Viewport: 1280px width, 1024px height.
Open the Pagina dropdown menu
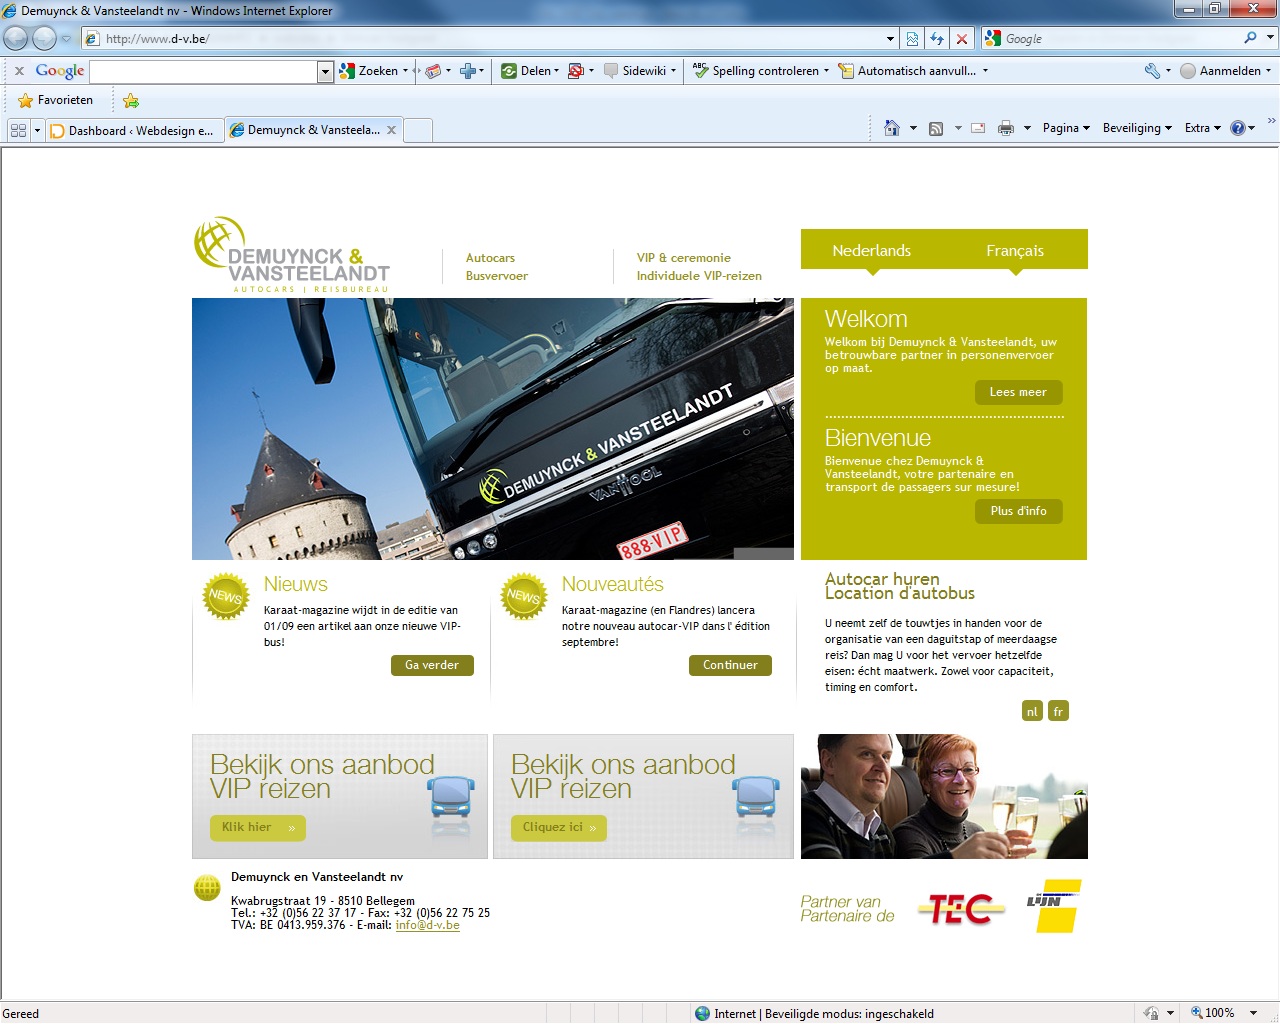pos(1066,128)
